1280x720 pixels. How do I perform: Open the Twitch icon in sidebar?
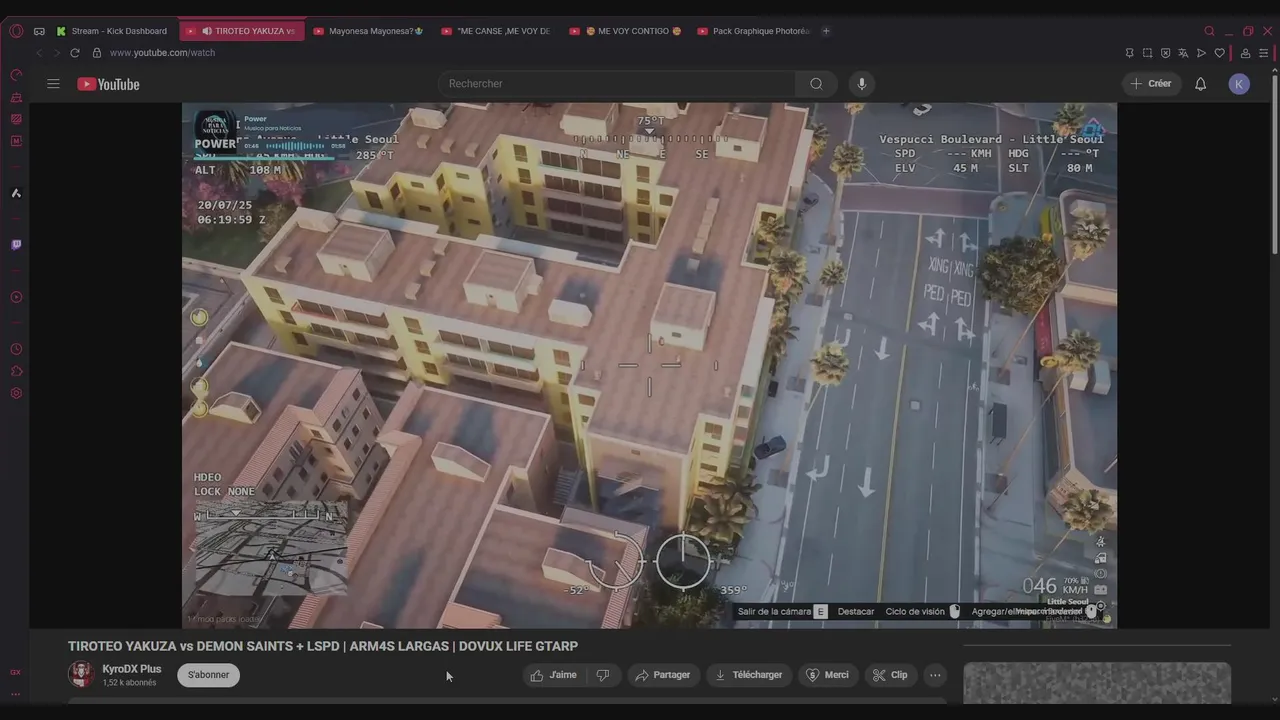coord(16,245)
